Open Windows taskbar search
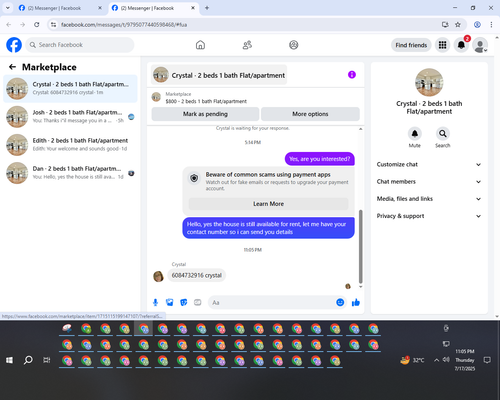This screenshot has height=400, width=500. (x=28, y=360)
